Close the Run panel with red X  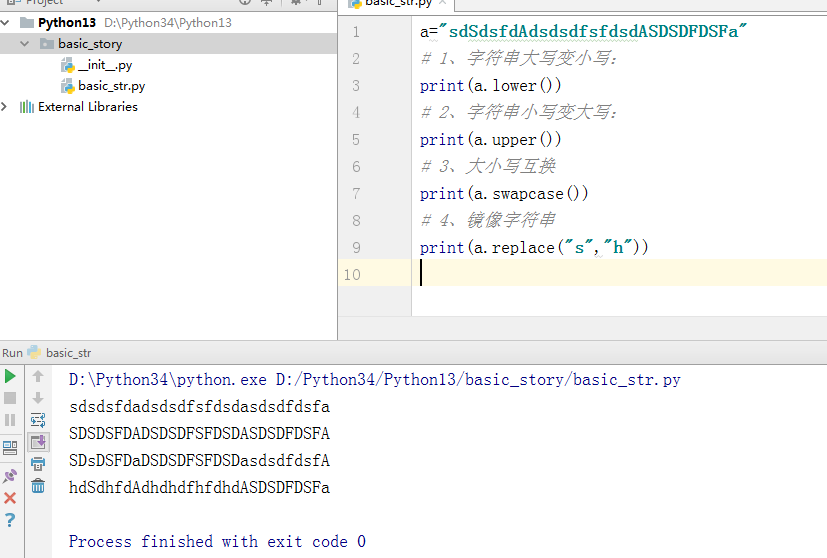[10, 497]
